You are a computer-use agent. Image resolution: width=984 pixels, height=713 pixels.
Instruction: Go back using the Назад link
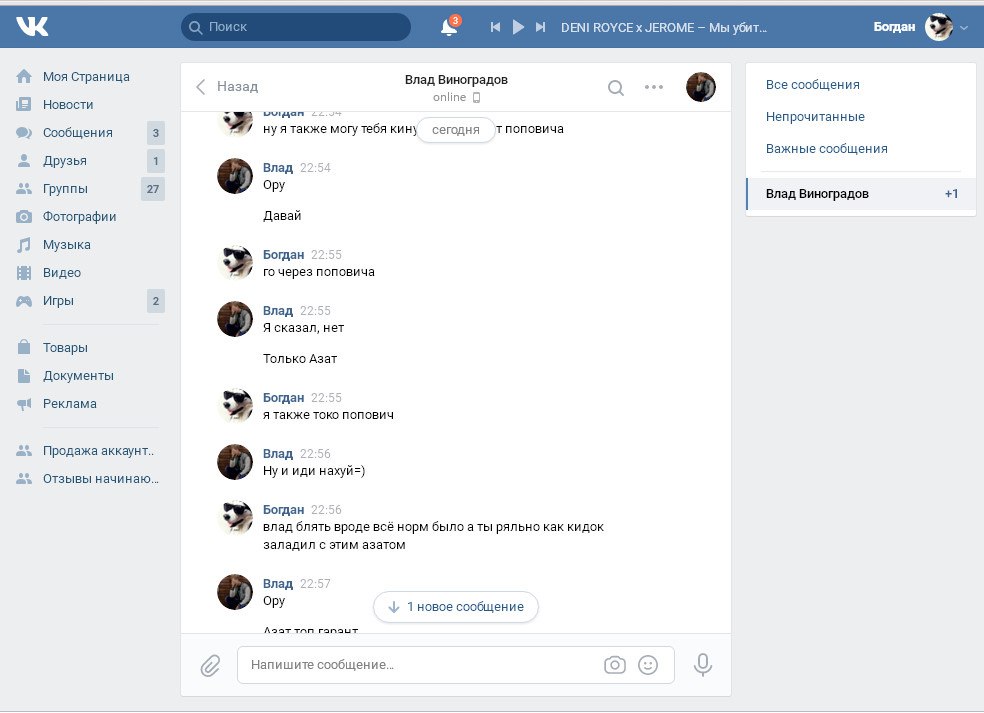[x=227, y=87]
